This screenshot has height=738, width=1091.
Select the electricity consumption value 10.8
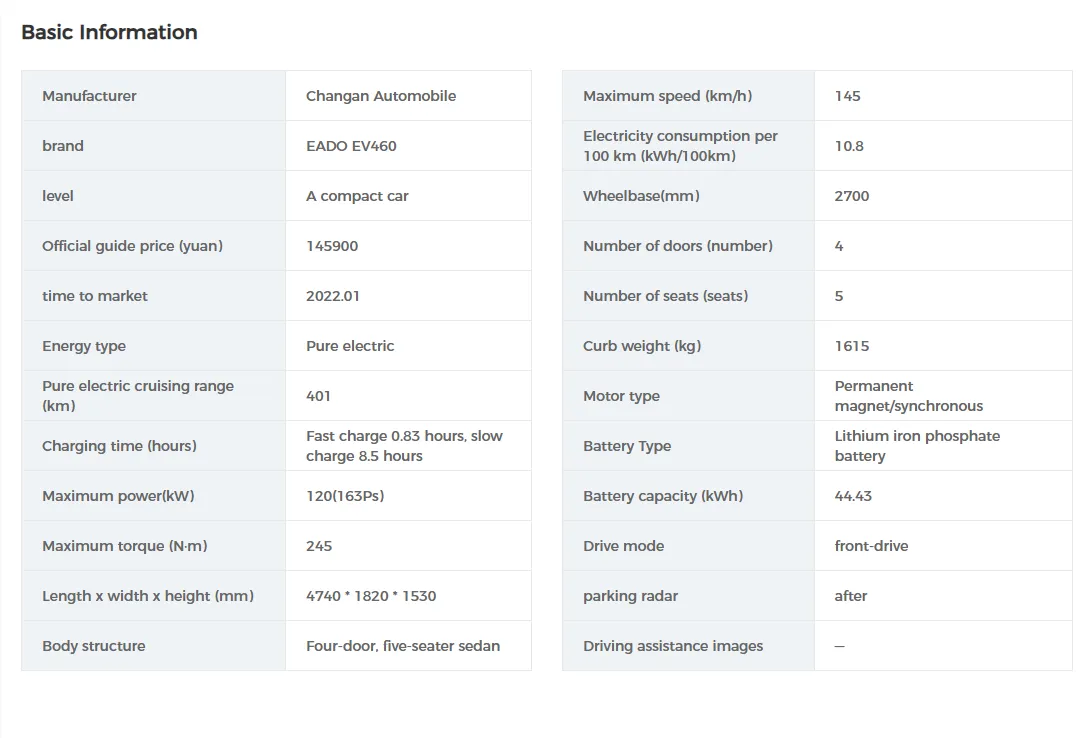(849, 146)
